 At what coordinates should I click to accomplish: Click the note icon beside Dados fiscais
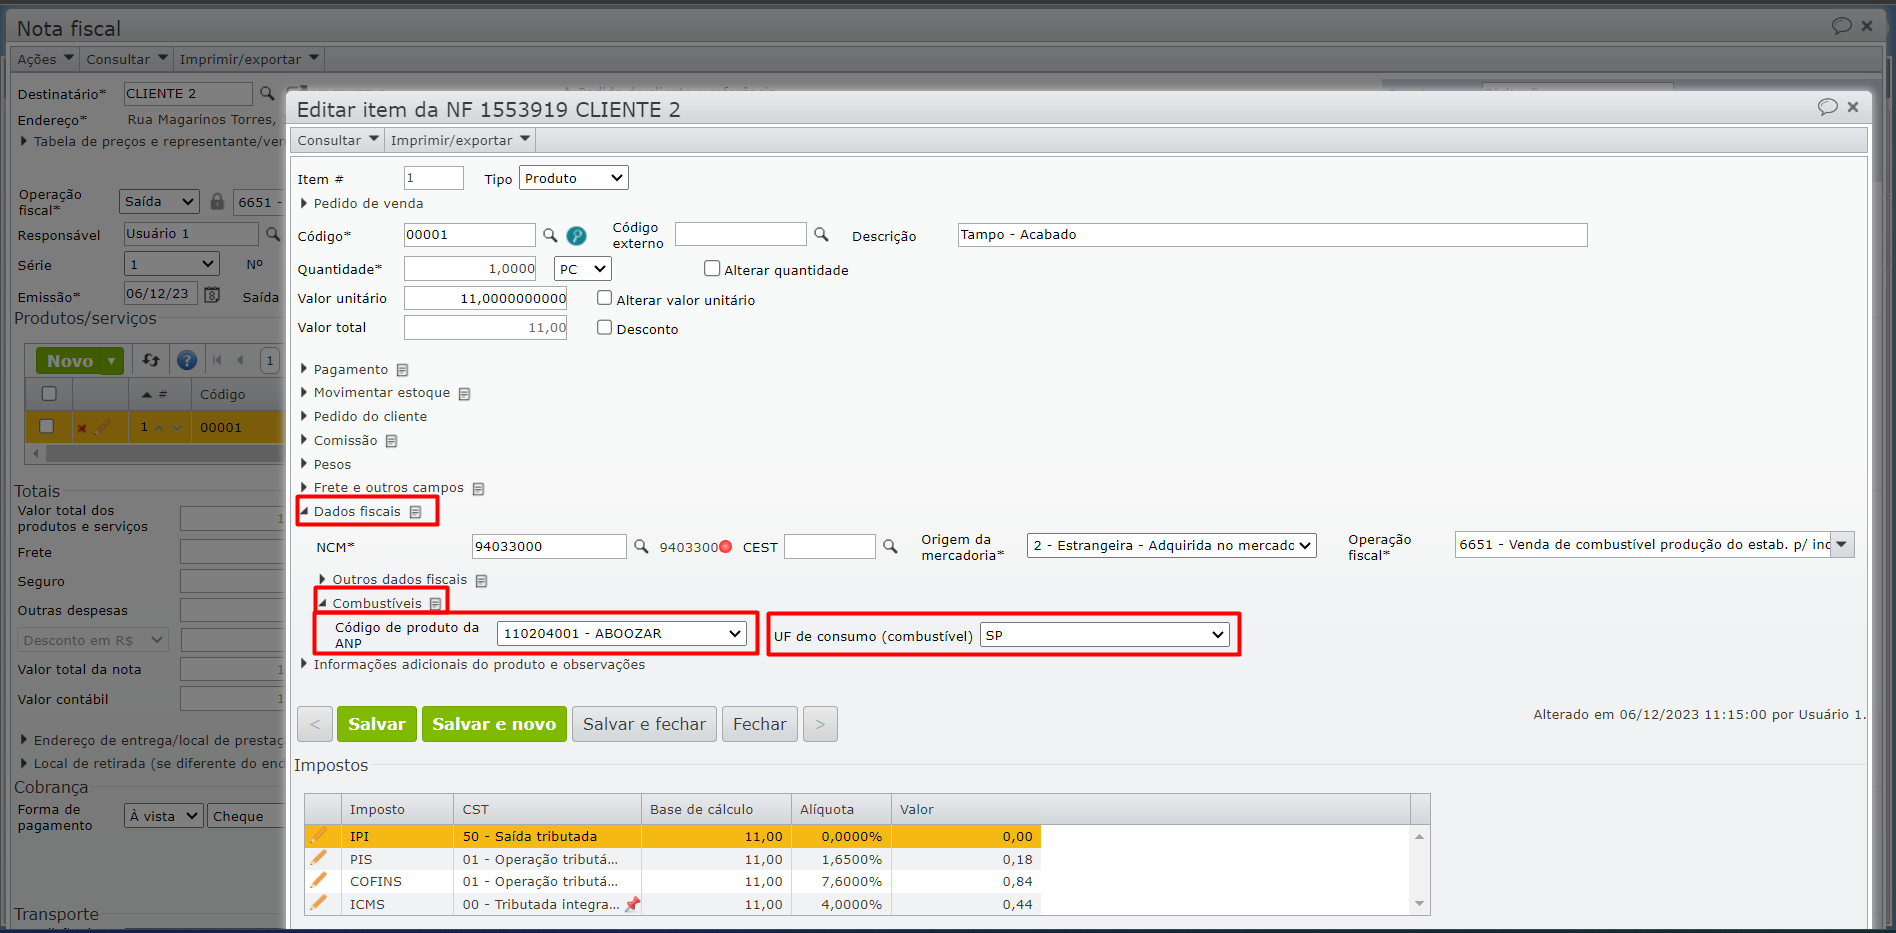pos(415,512)
